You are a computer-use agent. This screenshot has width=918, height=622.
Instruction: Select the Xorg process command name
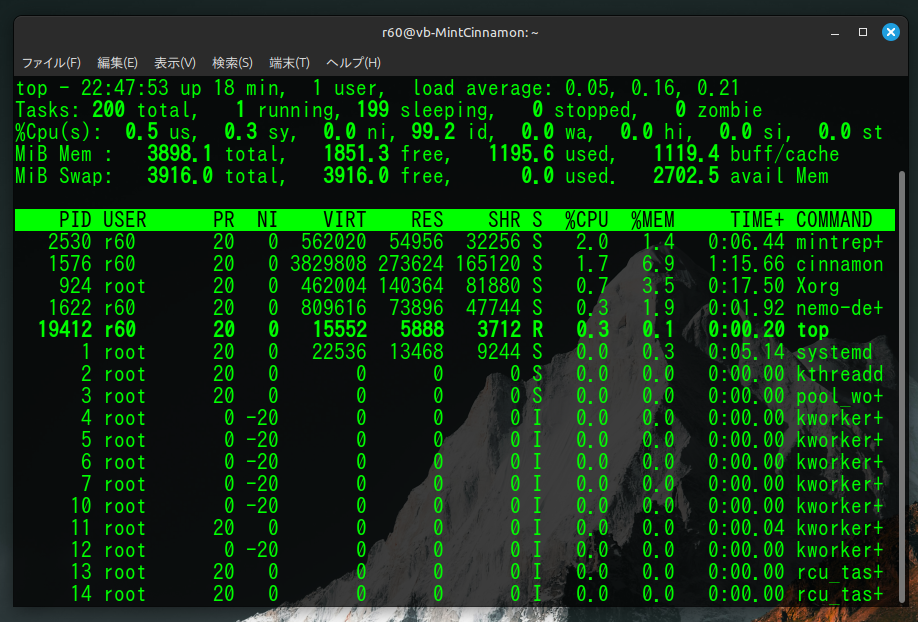coord(818,286)
